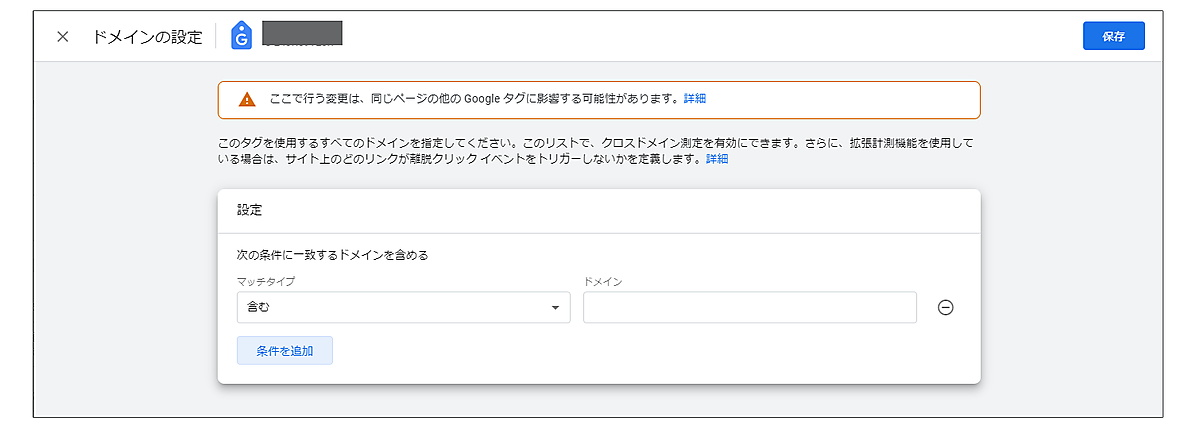The image size is (1200, 429).
Task: Click the マッチタイプ field label
Action: click(266, 282)
